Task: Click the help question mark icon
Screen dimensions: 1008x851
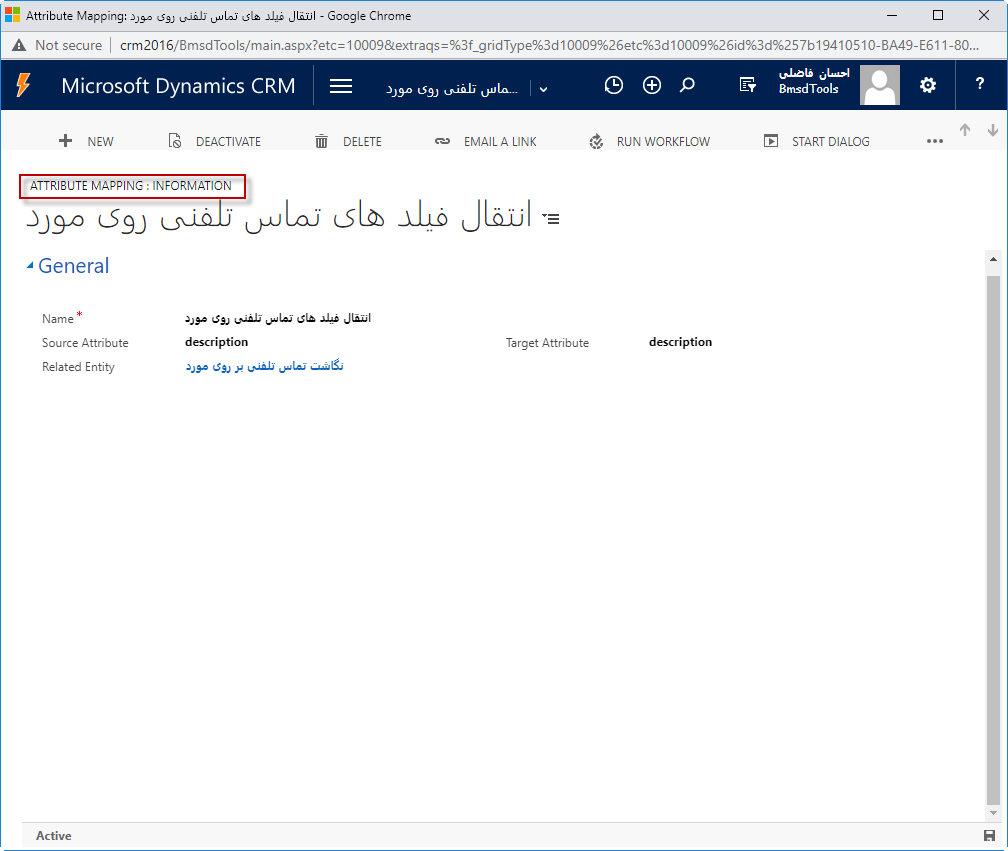Action: [980, 86]
